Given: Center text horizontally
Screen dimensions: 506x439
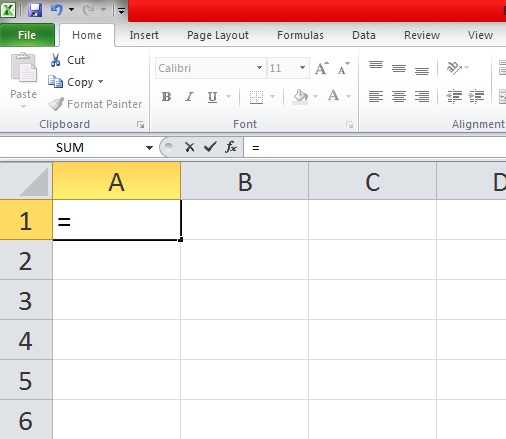Looking at the screenshot, I should click(x=399, y=97).
